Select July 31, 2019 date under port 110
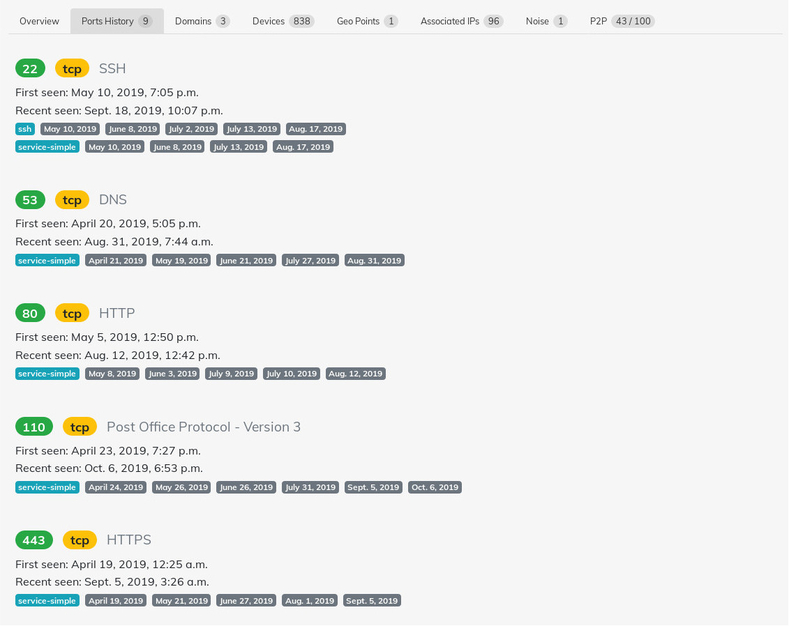The height and width of the screenshot is (626, 789). coord(310,487)
